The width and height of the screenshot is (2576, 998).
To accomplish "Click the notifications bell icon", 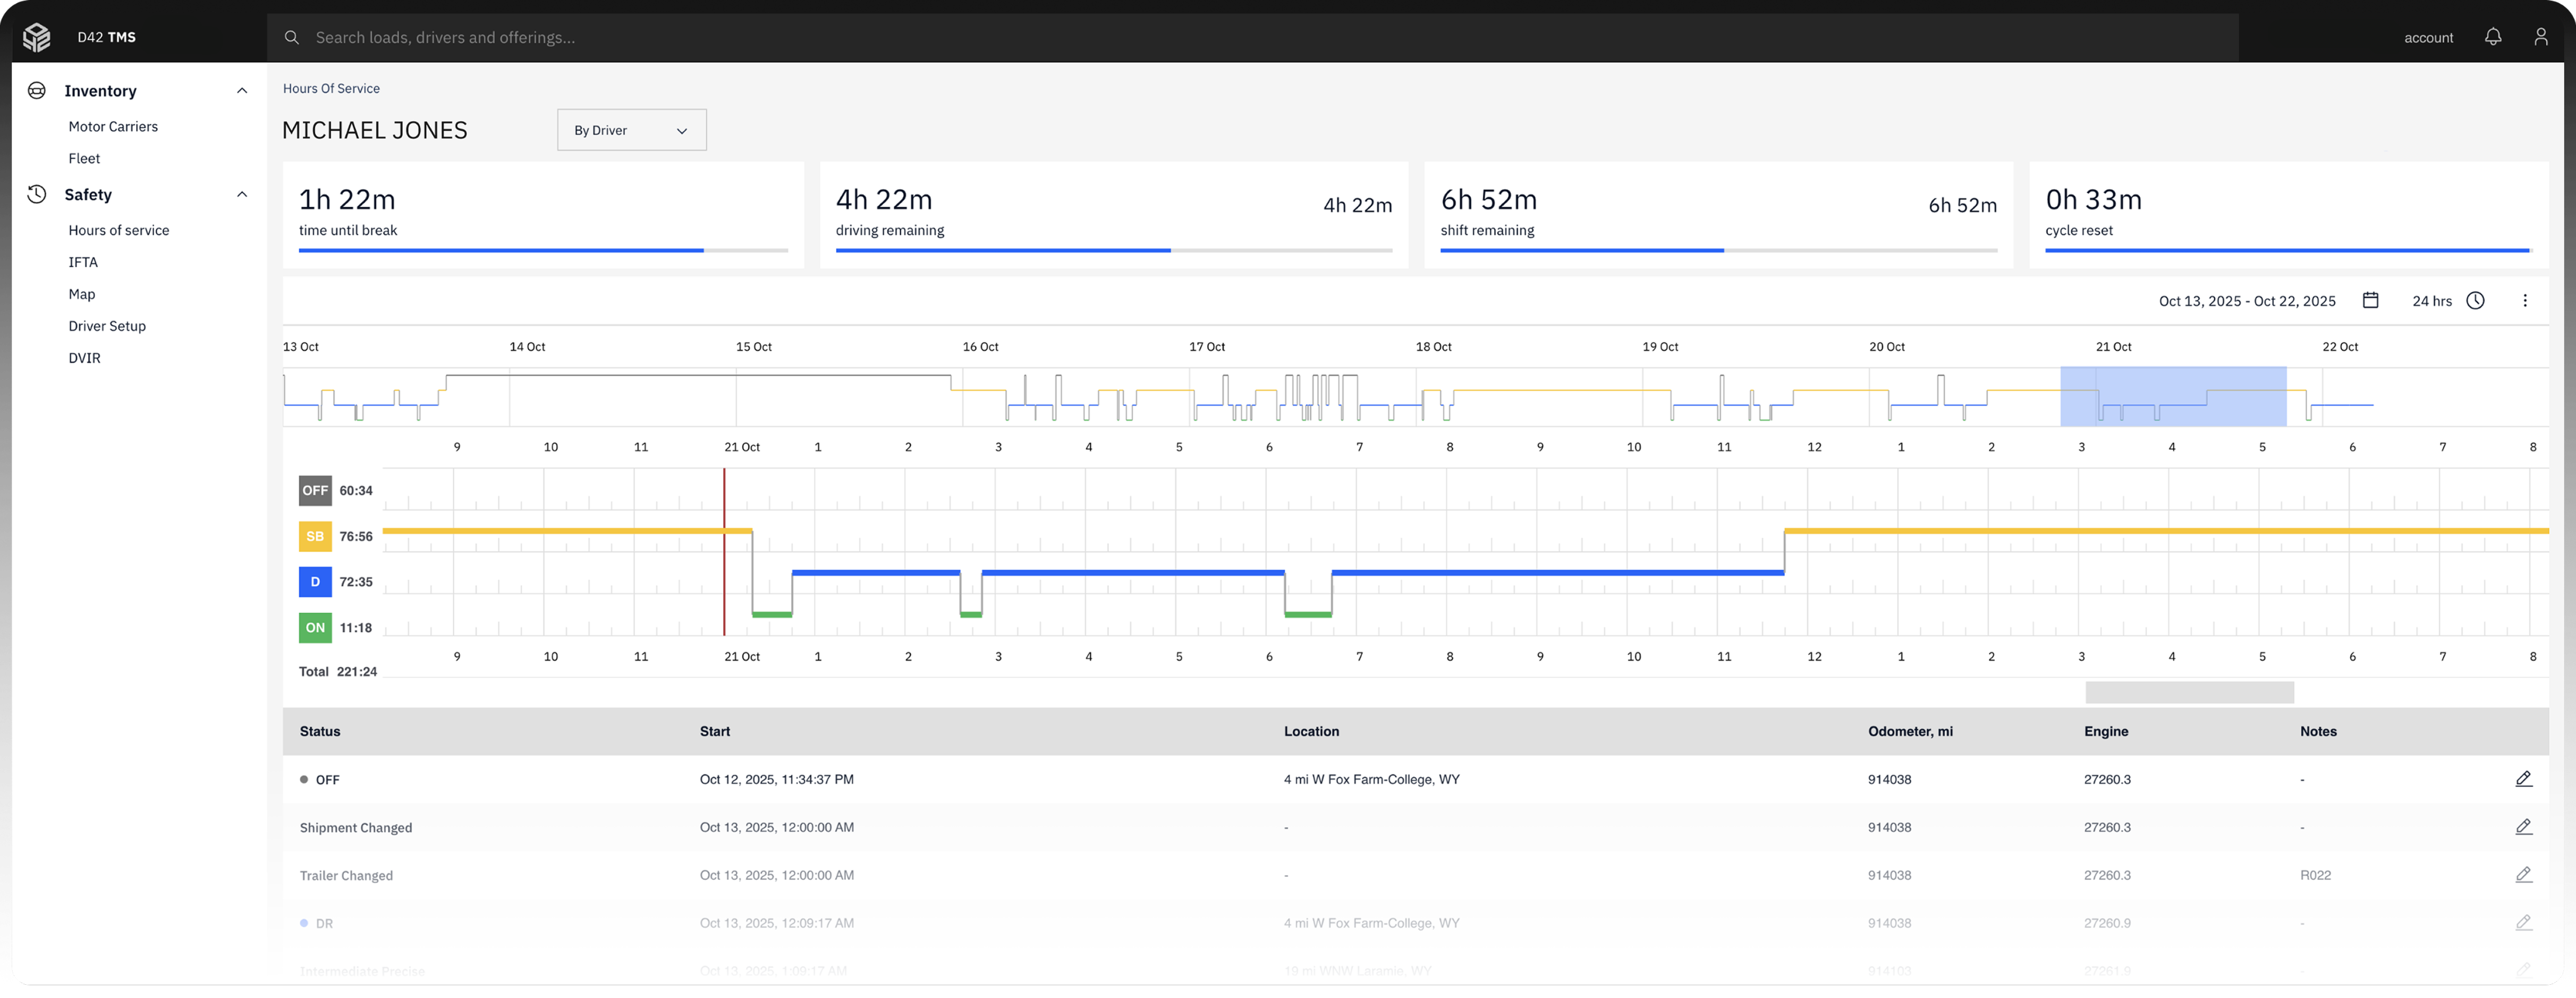I will tap(2493, 37).
